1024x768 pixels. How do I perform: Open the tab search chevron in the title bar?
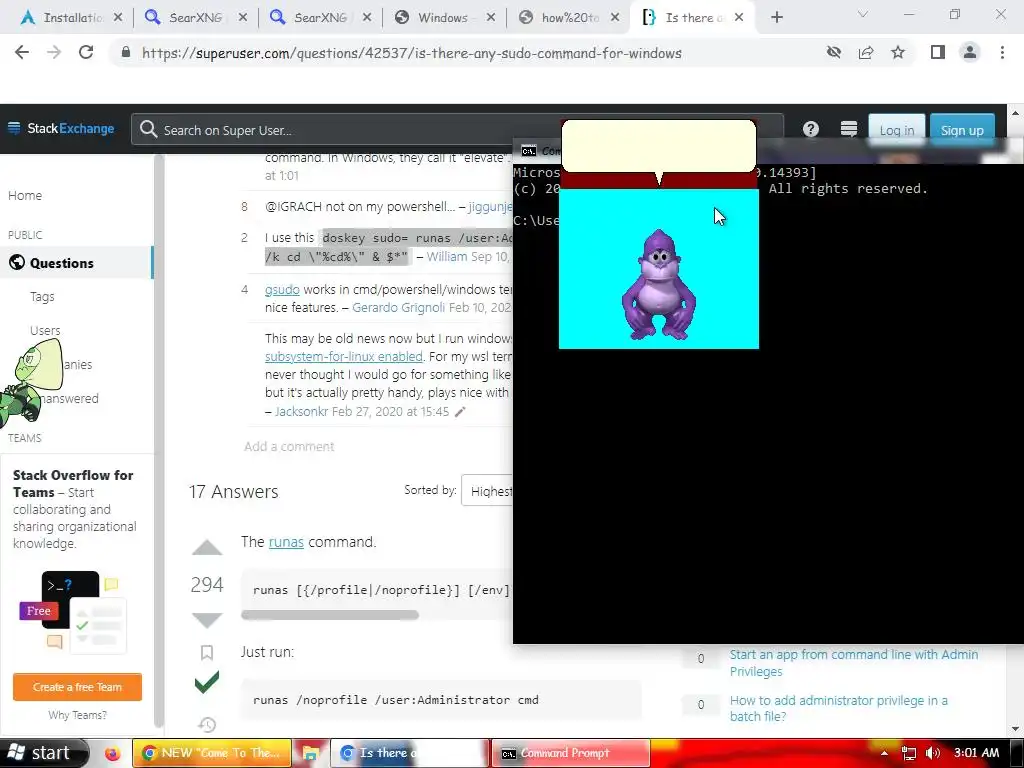pos(863,15)
